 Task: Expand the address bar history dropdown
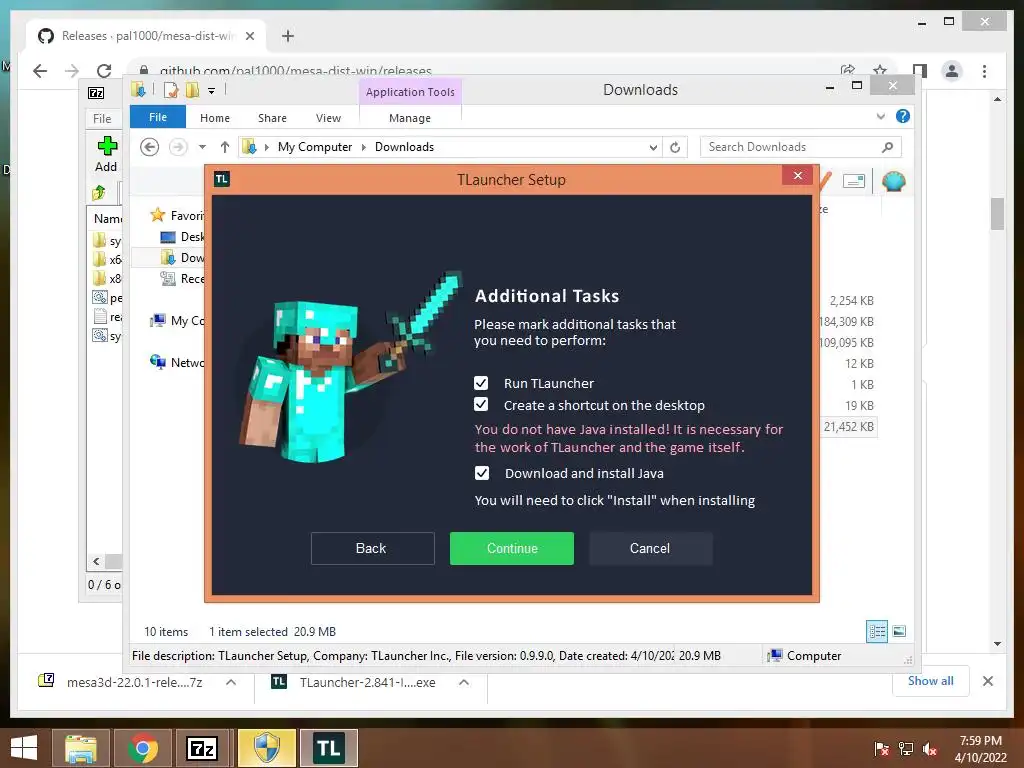tap(652, 148)
